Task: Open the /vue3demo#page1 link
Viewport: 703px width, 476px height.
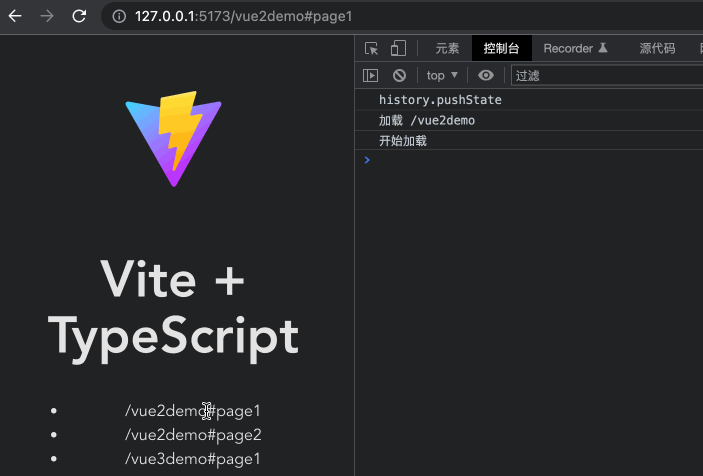Action: pyautogui.click(x=193, y=459)
